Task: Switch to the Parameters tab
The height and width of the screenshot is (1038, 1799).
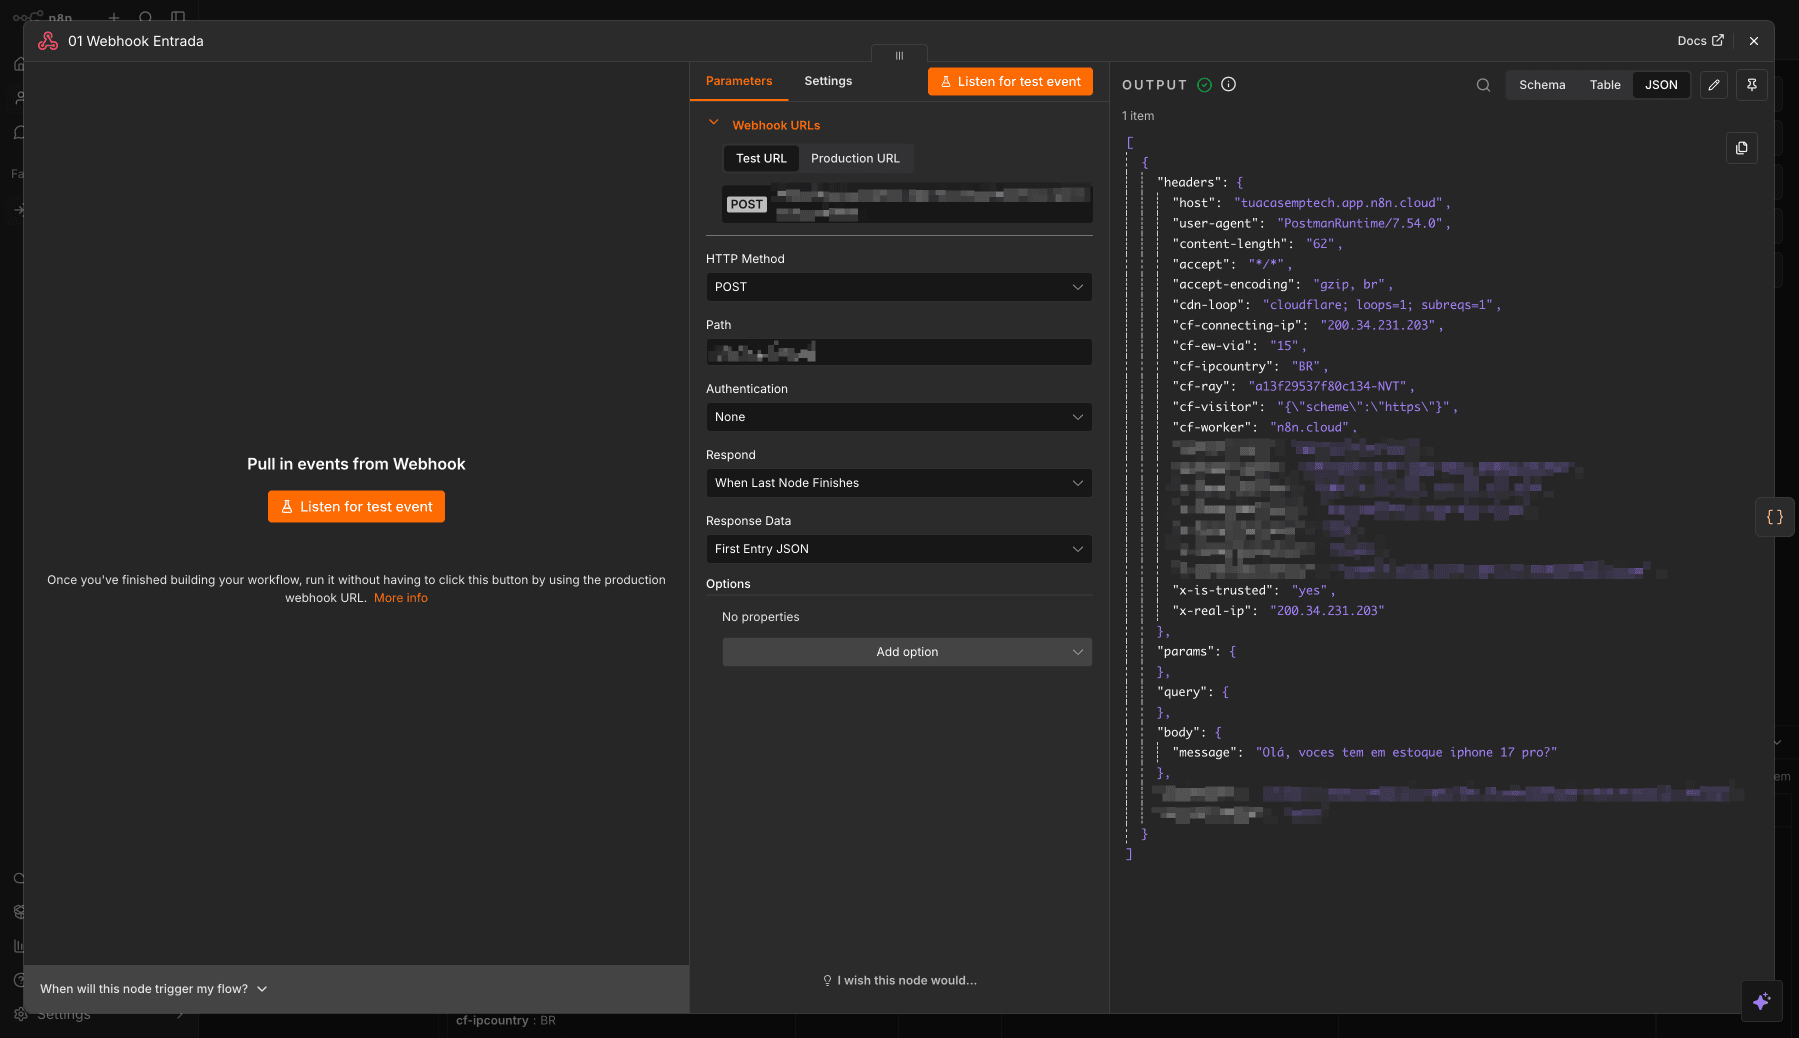Action: click(x=739, y=81)
